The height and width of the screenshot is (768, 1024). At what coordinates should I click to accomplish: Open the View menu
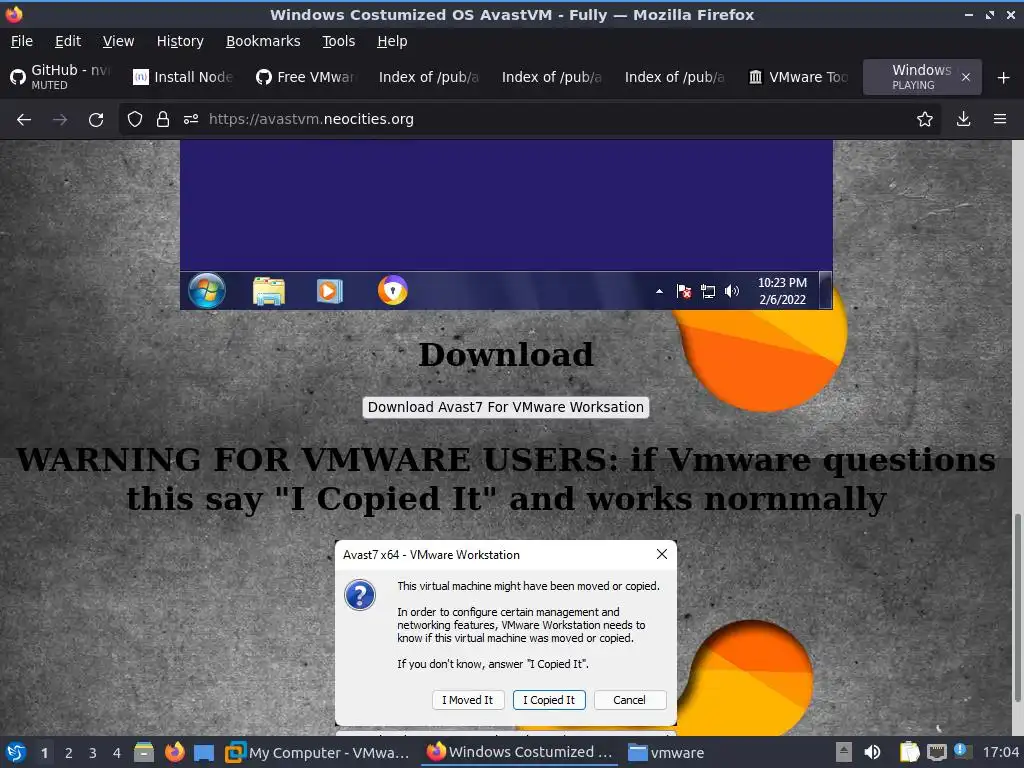118,41
